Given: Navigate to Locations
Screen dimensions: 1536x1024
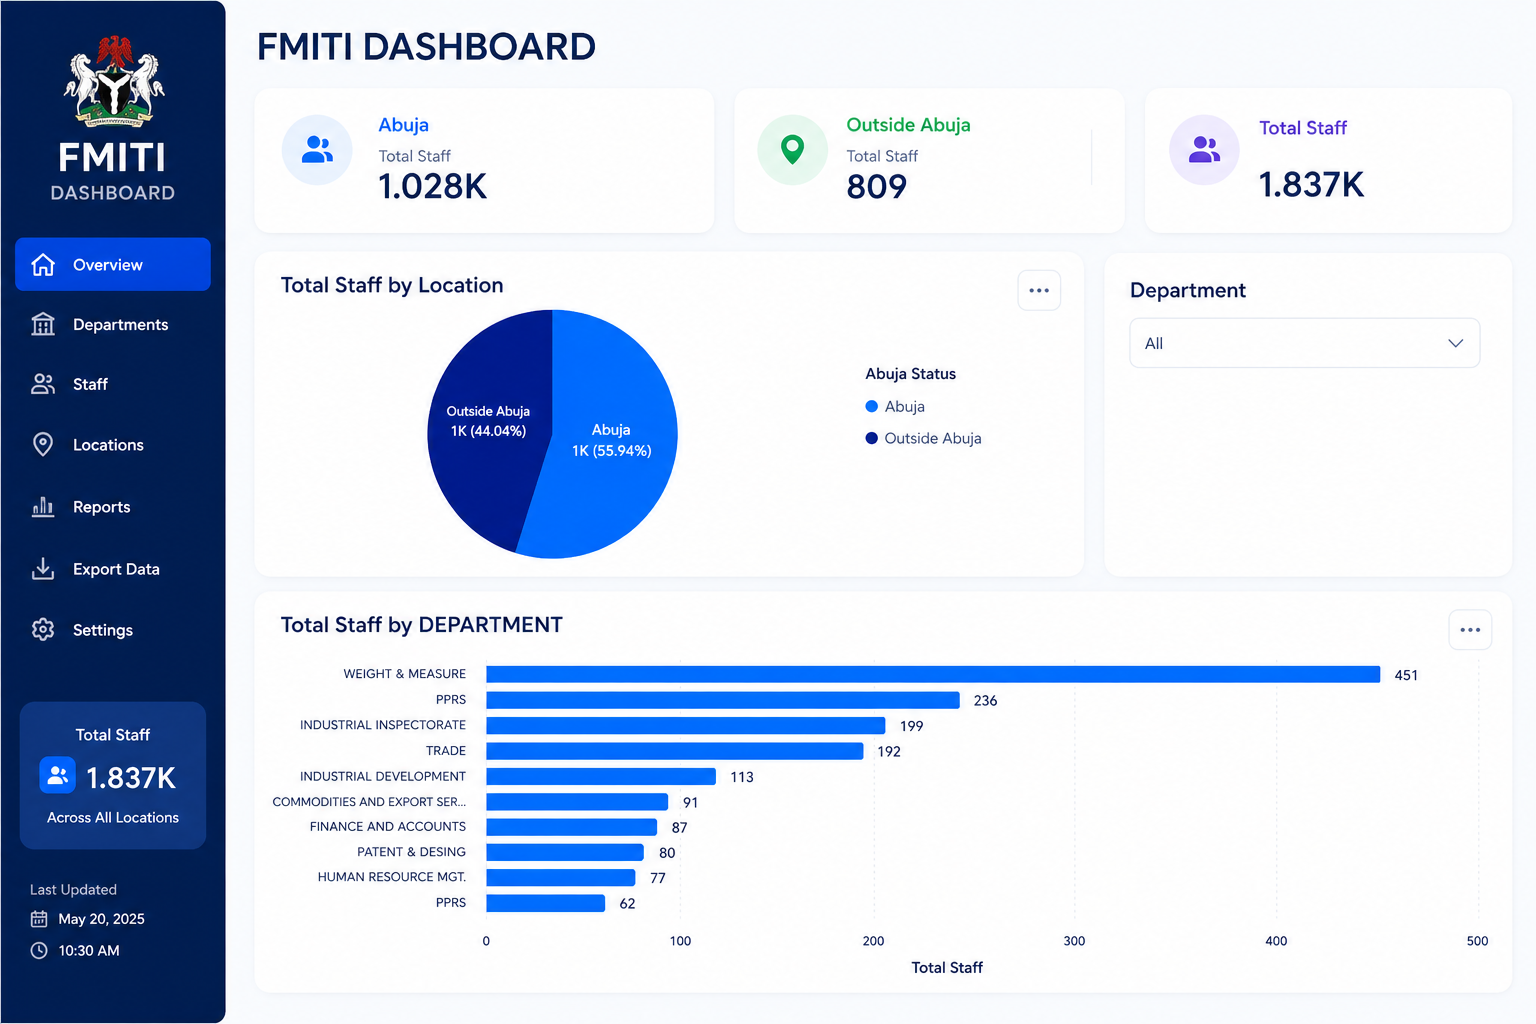Looking at the screenshot, I should [x=113, y=444].
